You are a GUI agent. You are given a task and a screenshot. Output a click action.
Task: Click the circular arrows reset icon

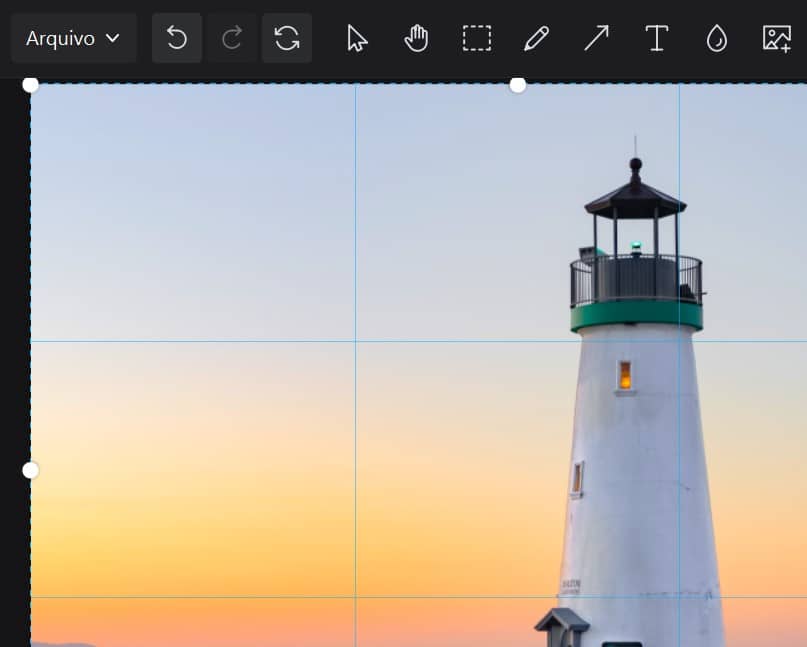tap(287, 38)
